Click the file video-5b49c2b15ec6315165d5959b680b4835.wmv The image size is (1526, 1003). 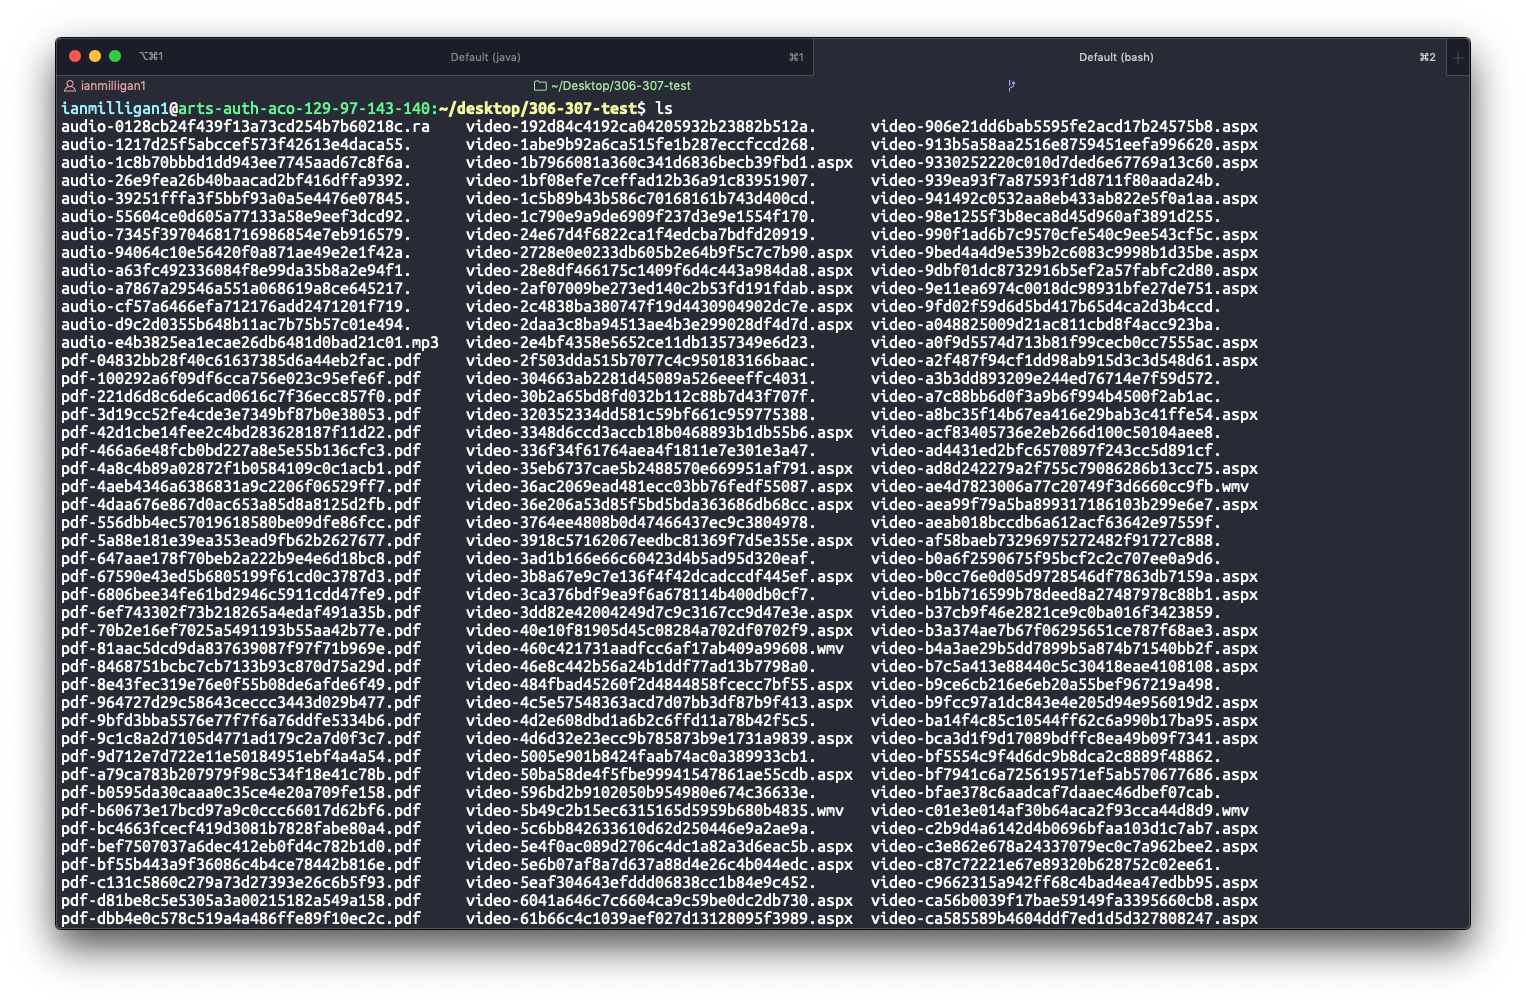655,811
